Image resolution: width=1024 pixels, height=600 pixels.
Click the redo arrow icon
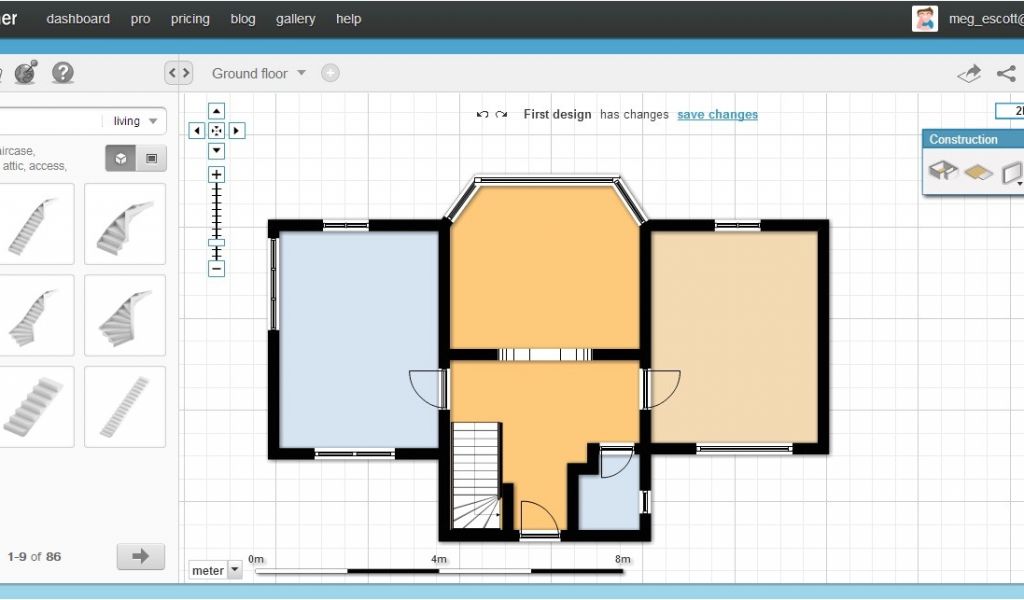(x=501, y=115)
